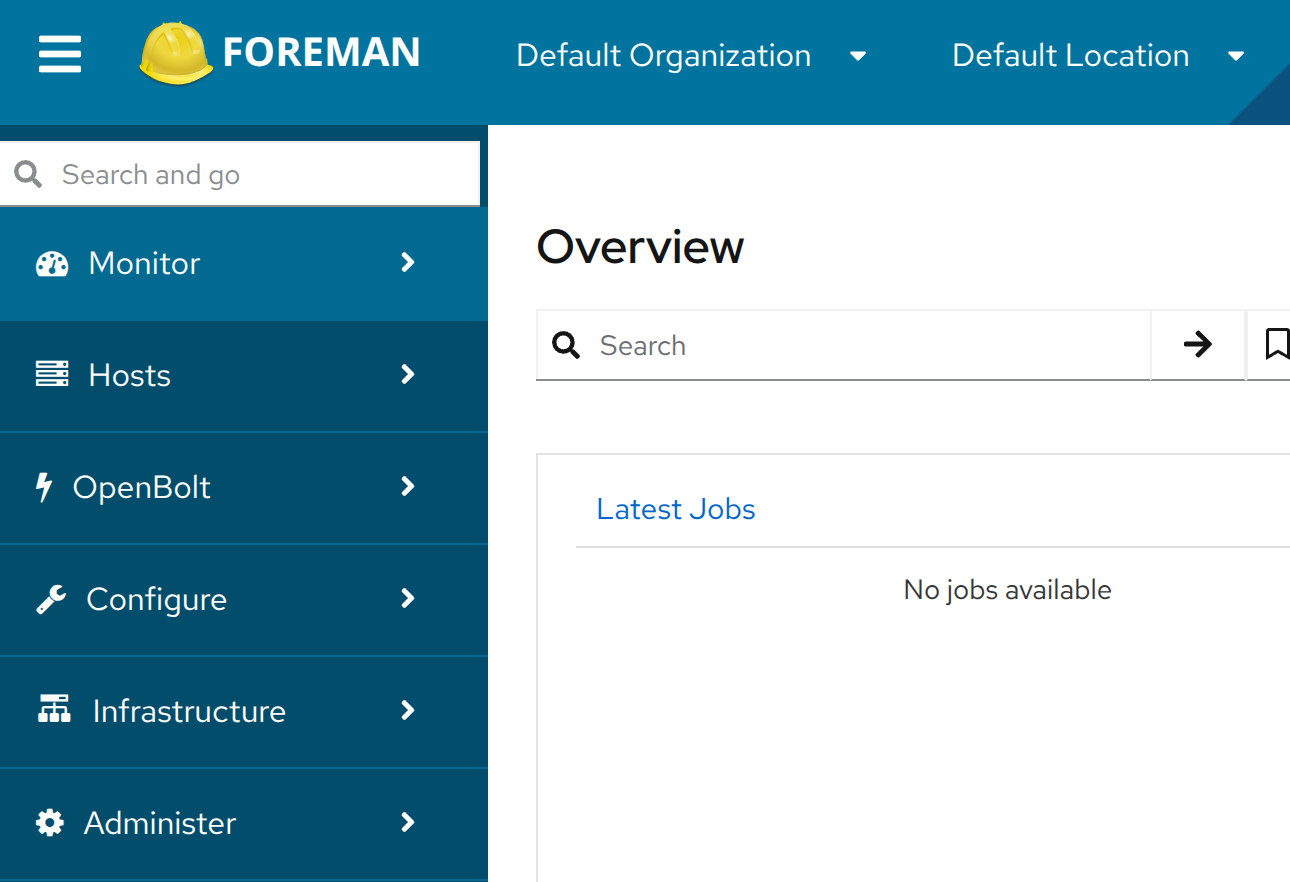Click the hamburger navigation icon
Image resolution: width=1290 pixels, height=882 pixels.
pos(59,54)
